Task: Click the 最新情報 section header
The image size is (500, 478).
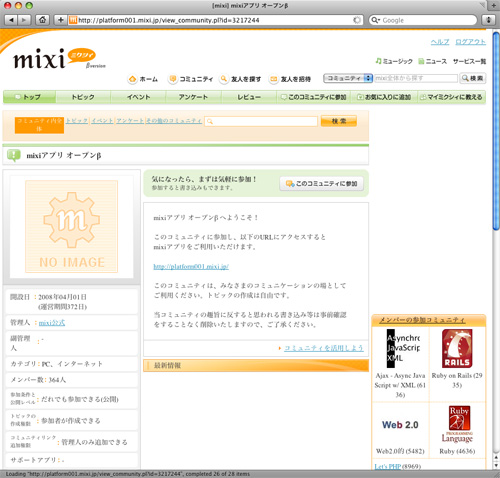Action: [256, 366]
